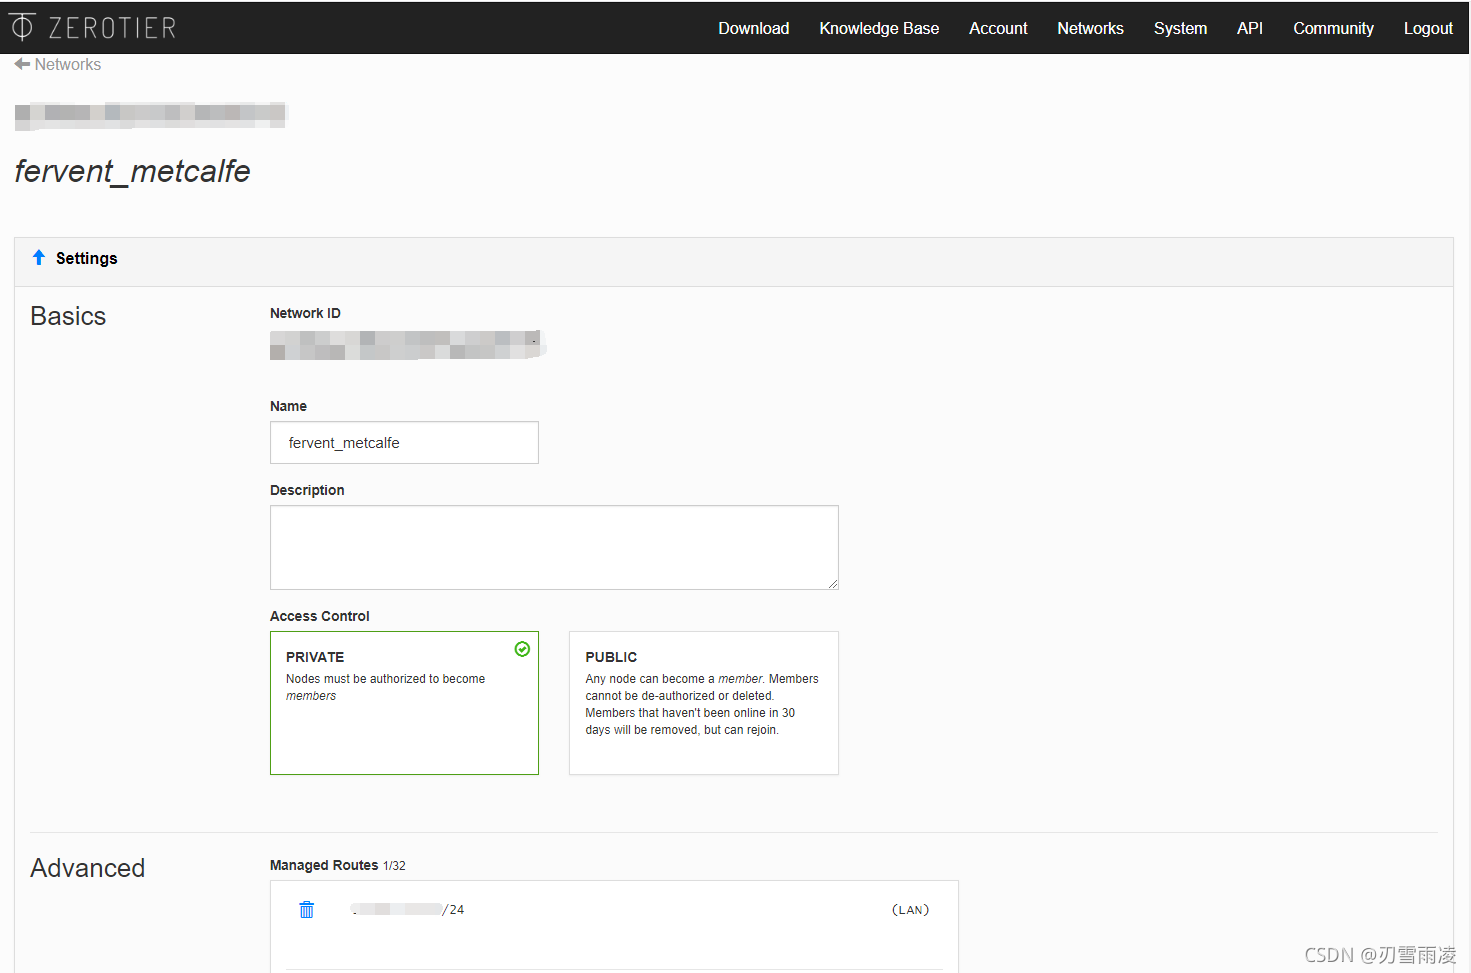This screenshot has height=973, width=1471.
Task: Click the (LAN) route label
Action: coord(911,909)
